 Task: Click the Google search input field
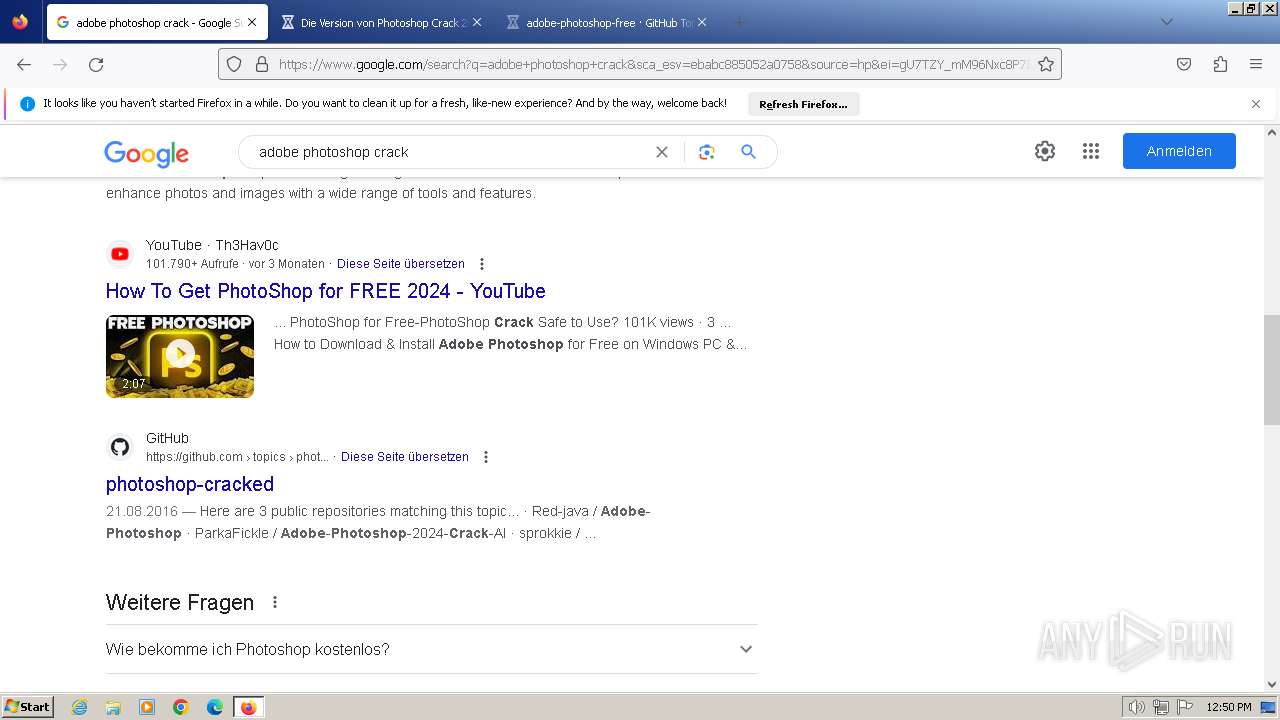(450, 152)
